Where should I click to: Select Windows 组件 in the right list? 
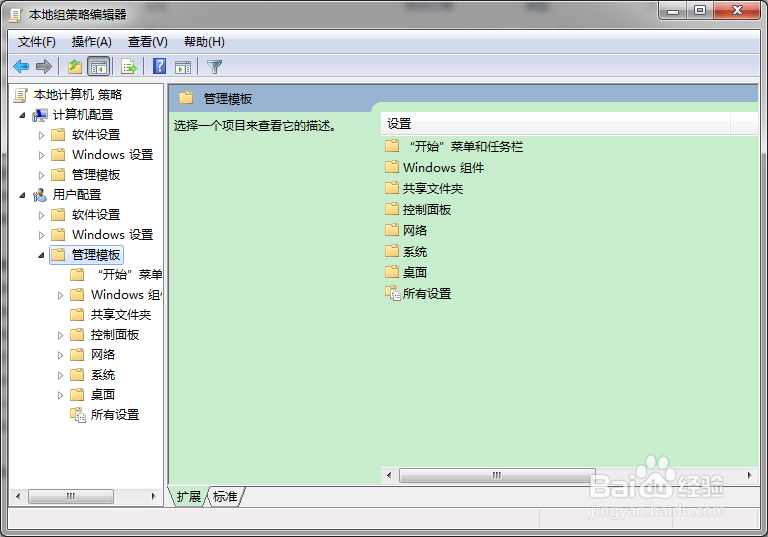click(x=443, y=168)
